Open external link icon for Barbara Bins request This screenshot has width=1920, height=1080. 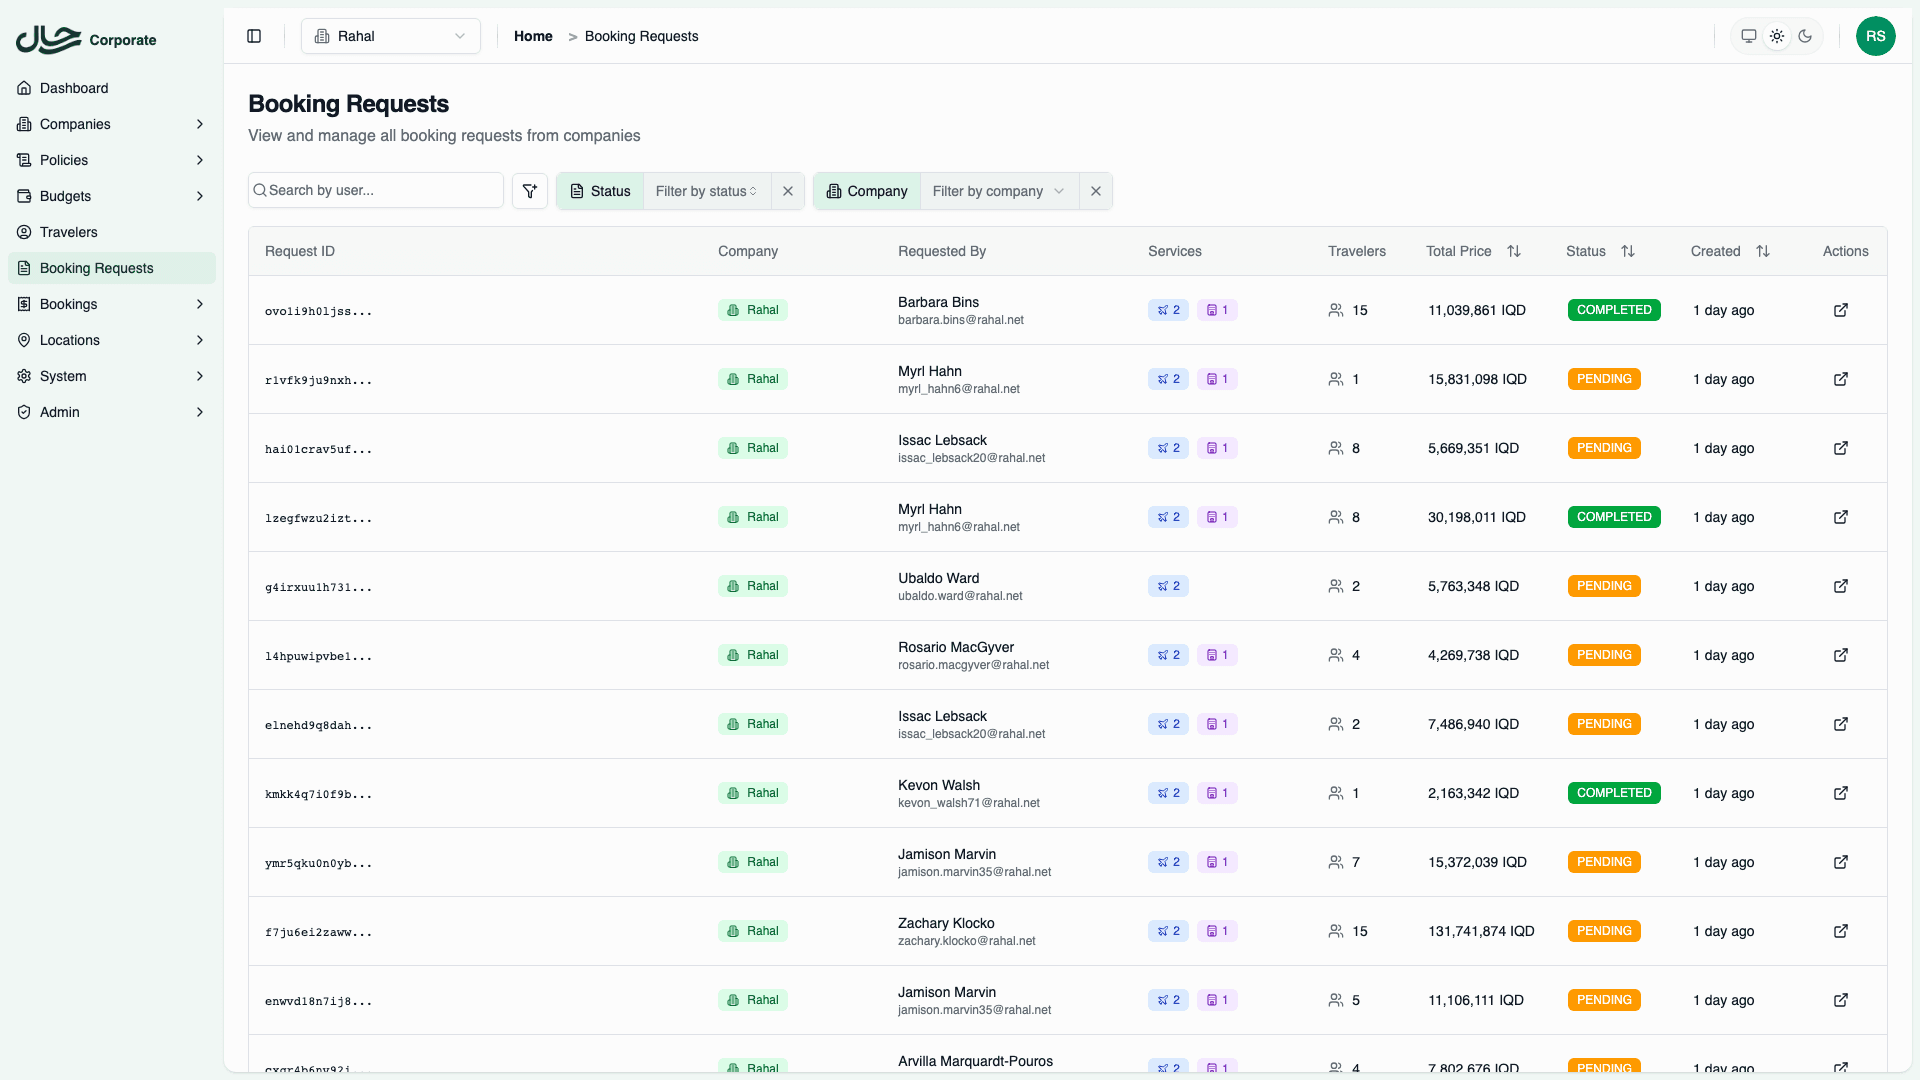click(x=1841, y=310)
